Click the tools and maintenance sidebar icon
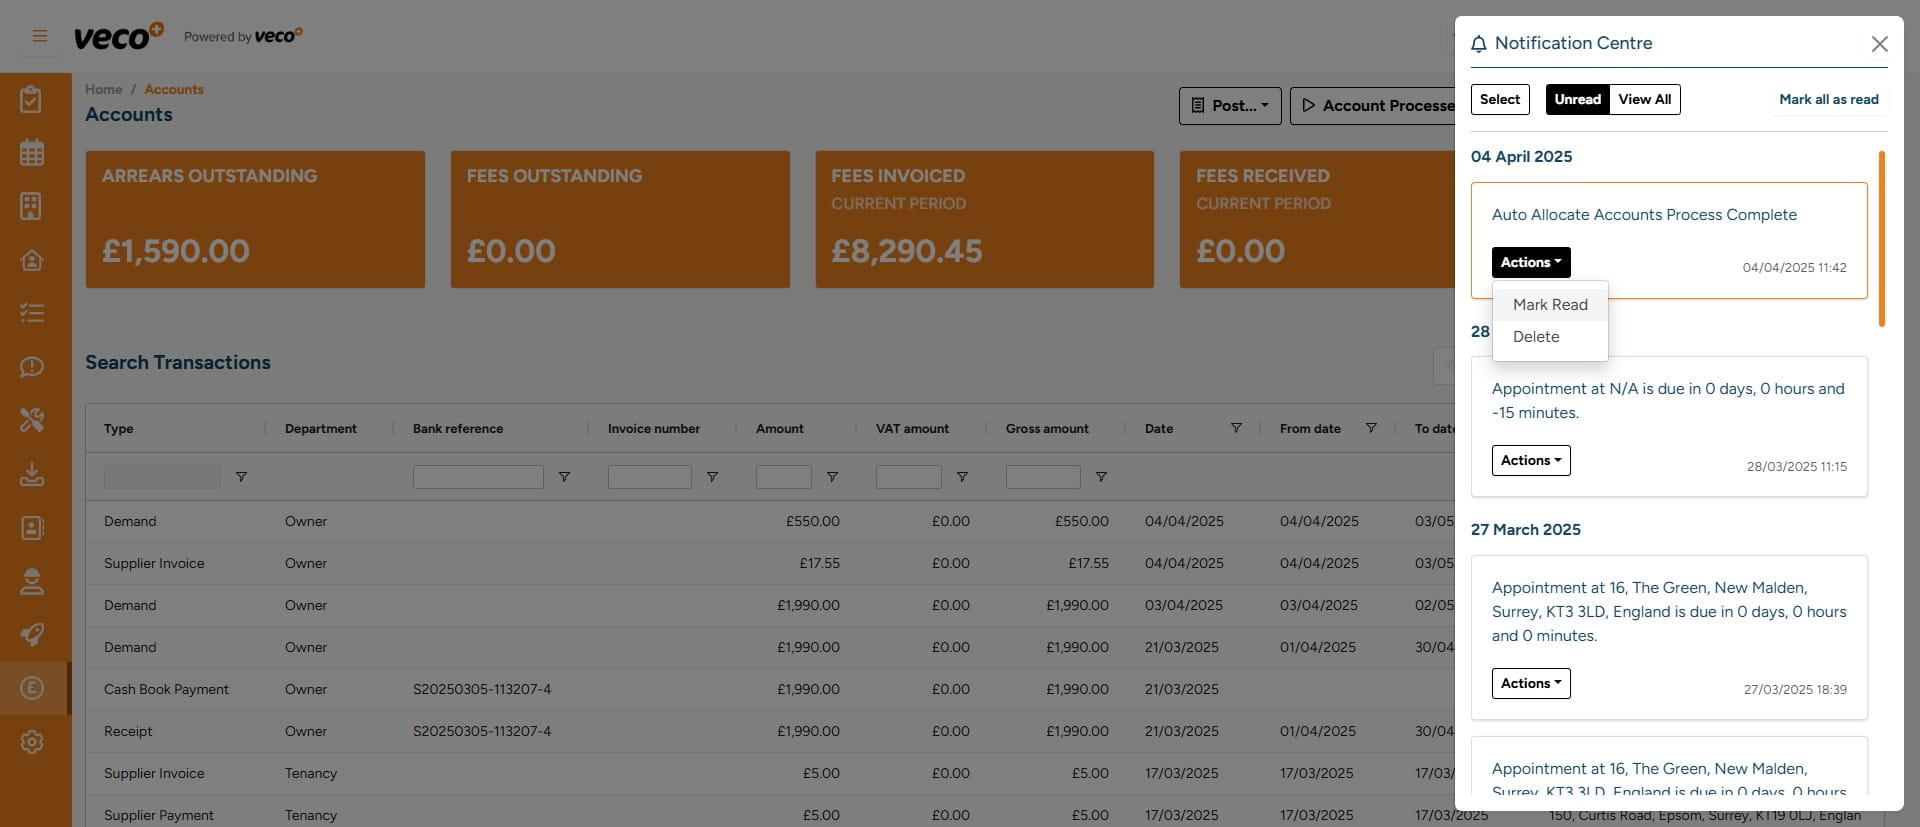This screenshot has height=827, width=1920. click(32, 420)
